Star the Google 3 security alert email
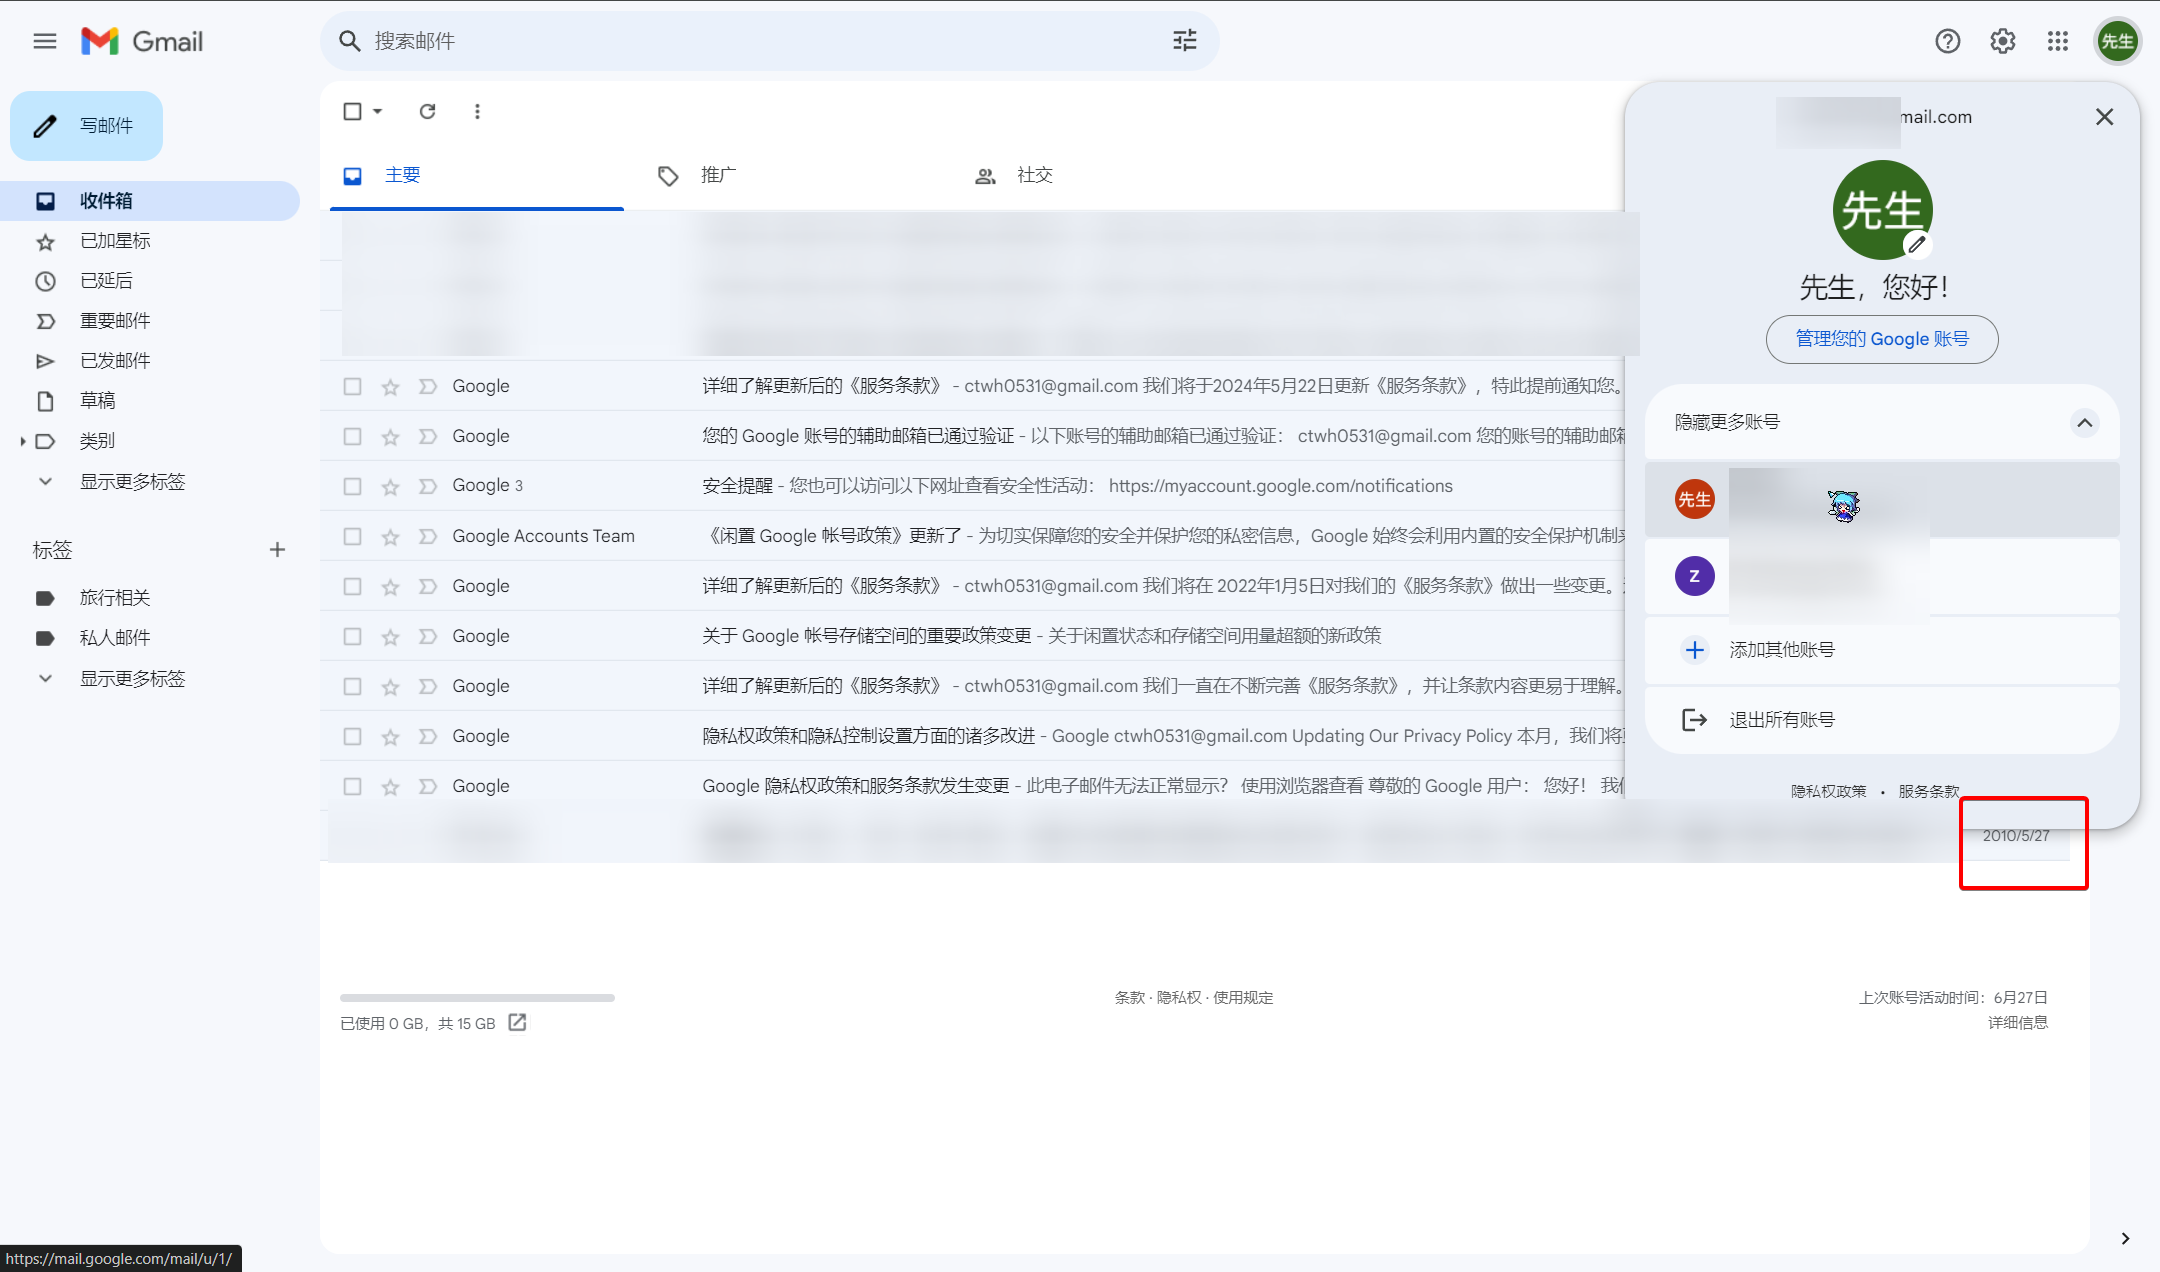Viewport: 2160px width, 1272px height. (x=390, y=487)
